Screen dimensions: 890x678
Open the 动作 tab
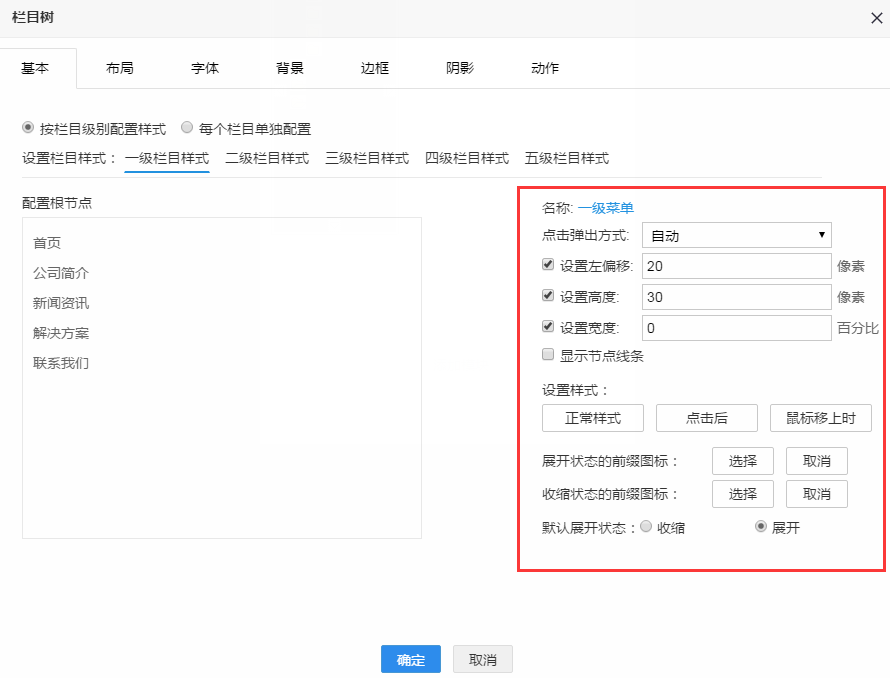click(x=545, y=68)
